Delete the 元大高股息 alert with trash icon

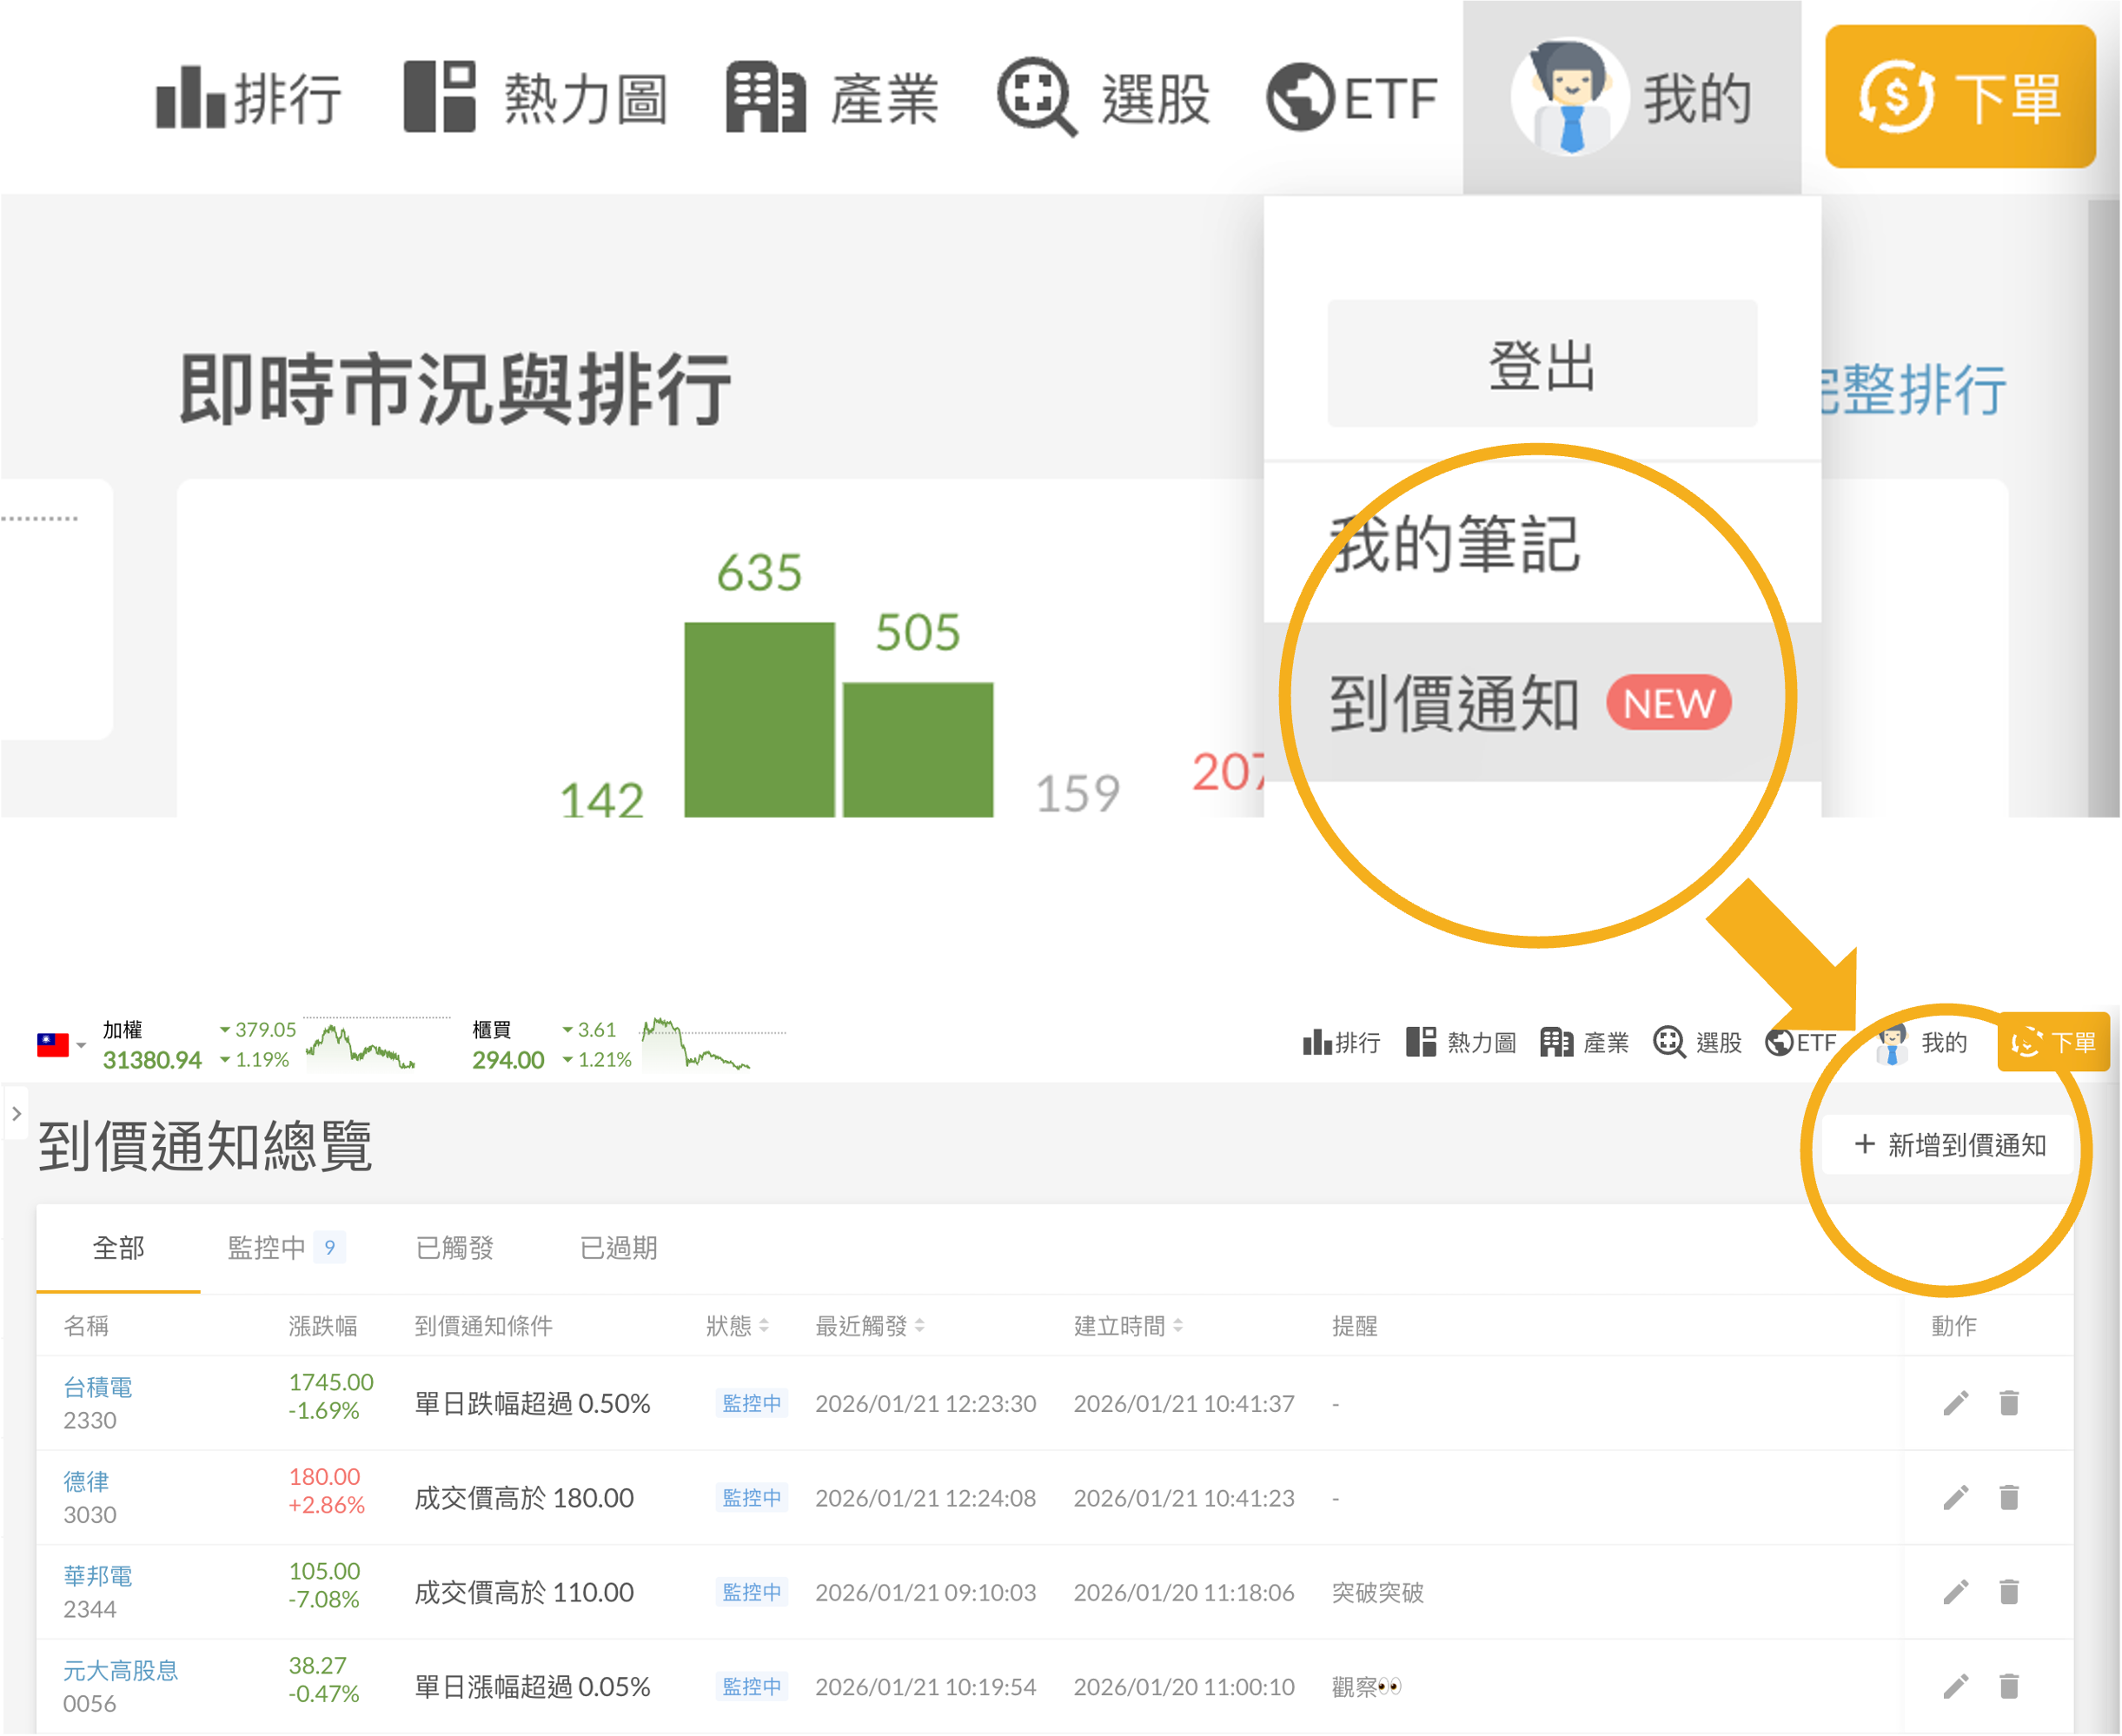[x=2009, y=1687]
